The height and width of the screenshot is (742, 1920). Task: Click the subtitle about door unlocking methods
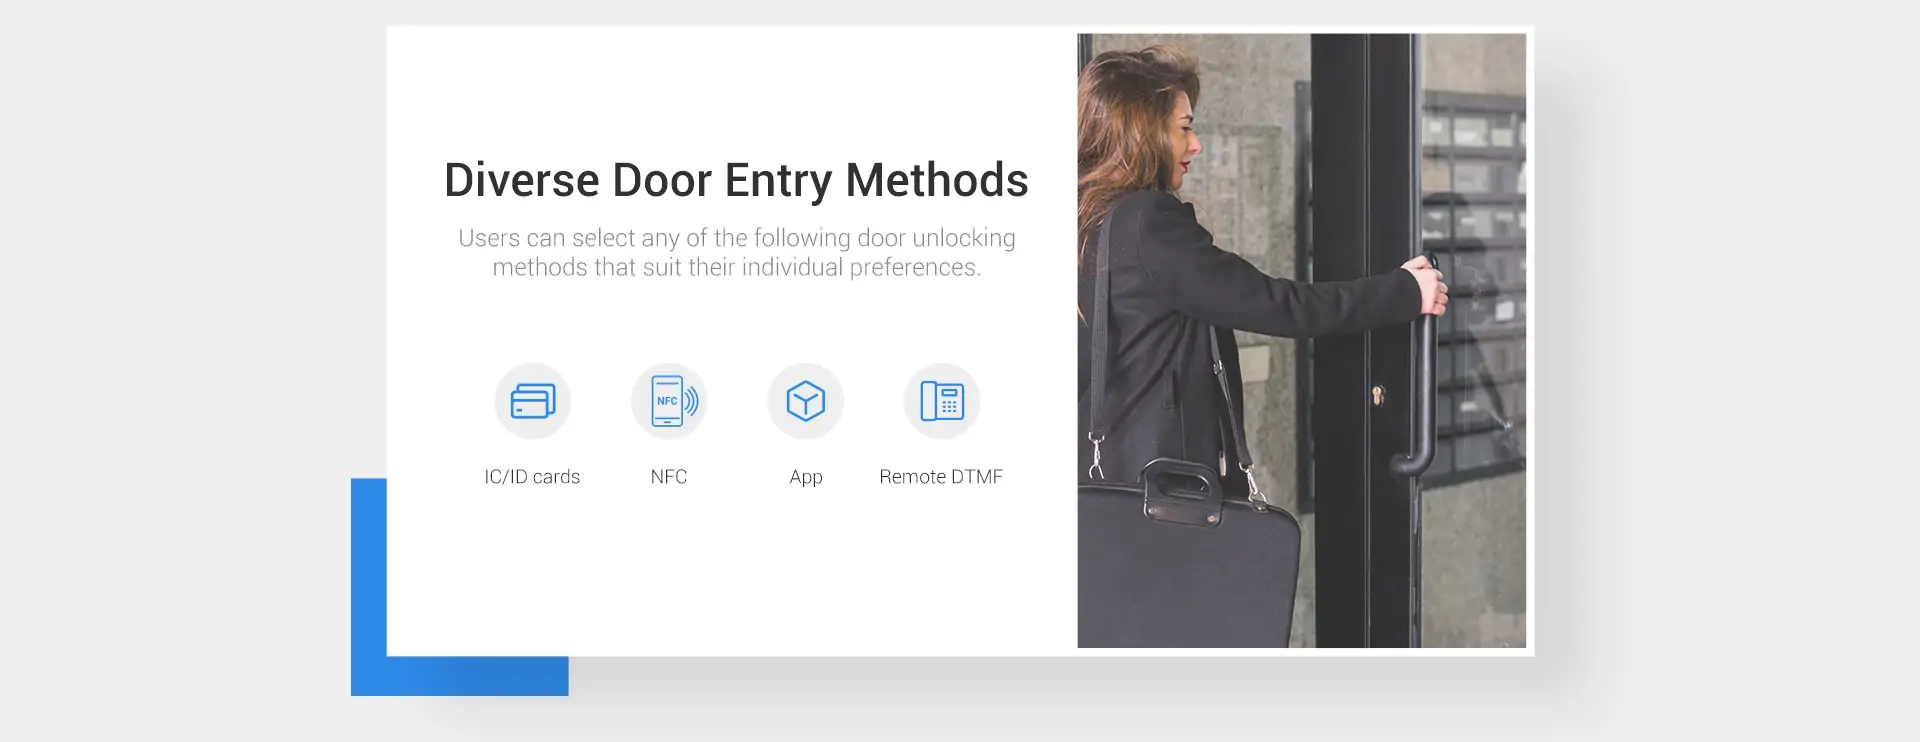point(736,253)
